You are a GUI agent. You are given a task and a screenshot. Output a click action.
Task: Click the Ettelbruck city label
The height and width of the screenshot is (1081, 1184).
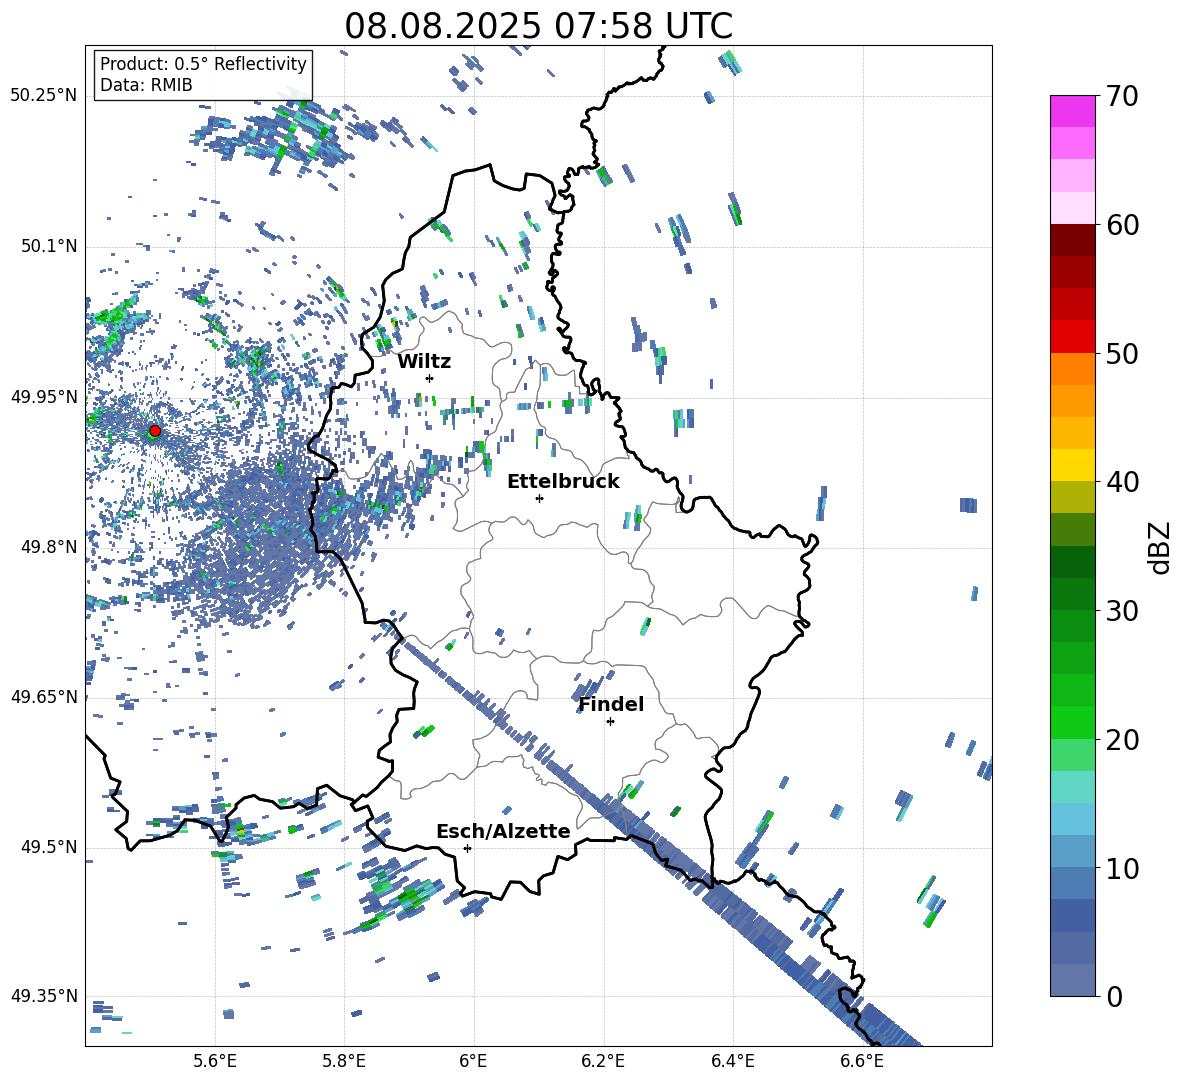pos(563,482)
